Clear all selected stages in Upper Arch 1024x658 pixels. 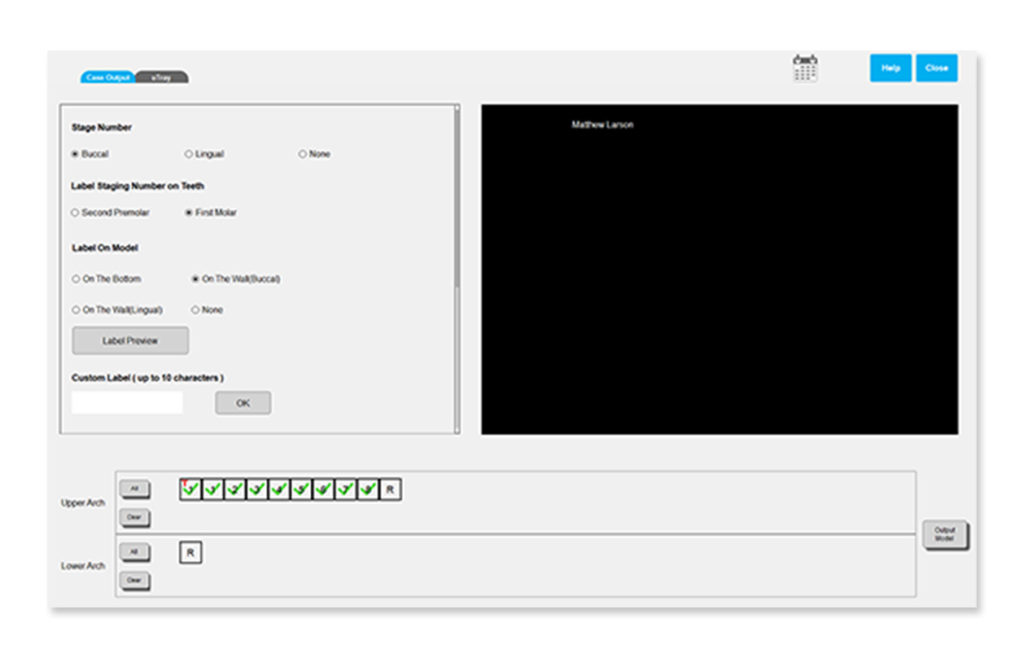click(135, 517)
